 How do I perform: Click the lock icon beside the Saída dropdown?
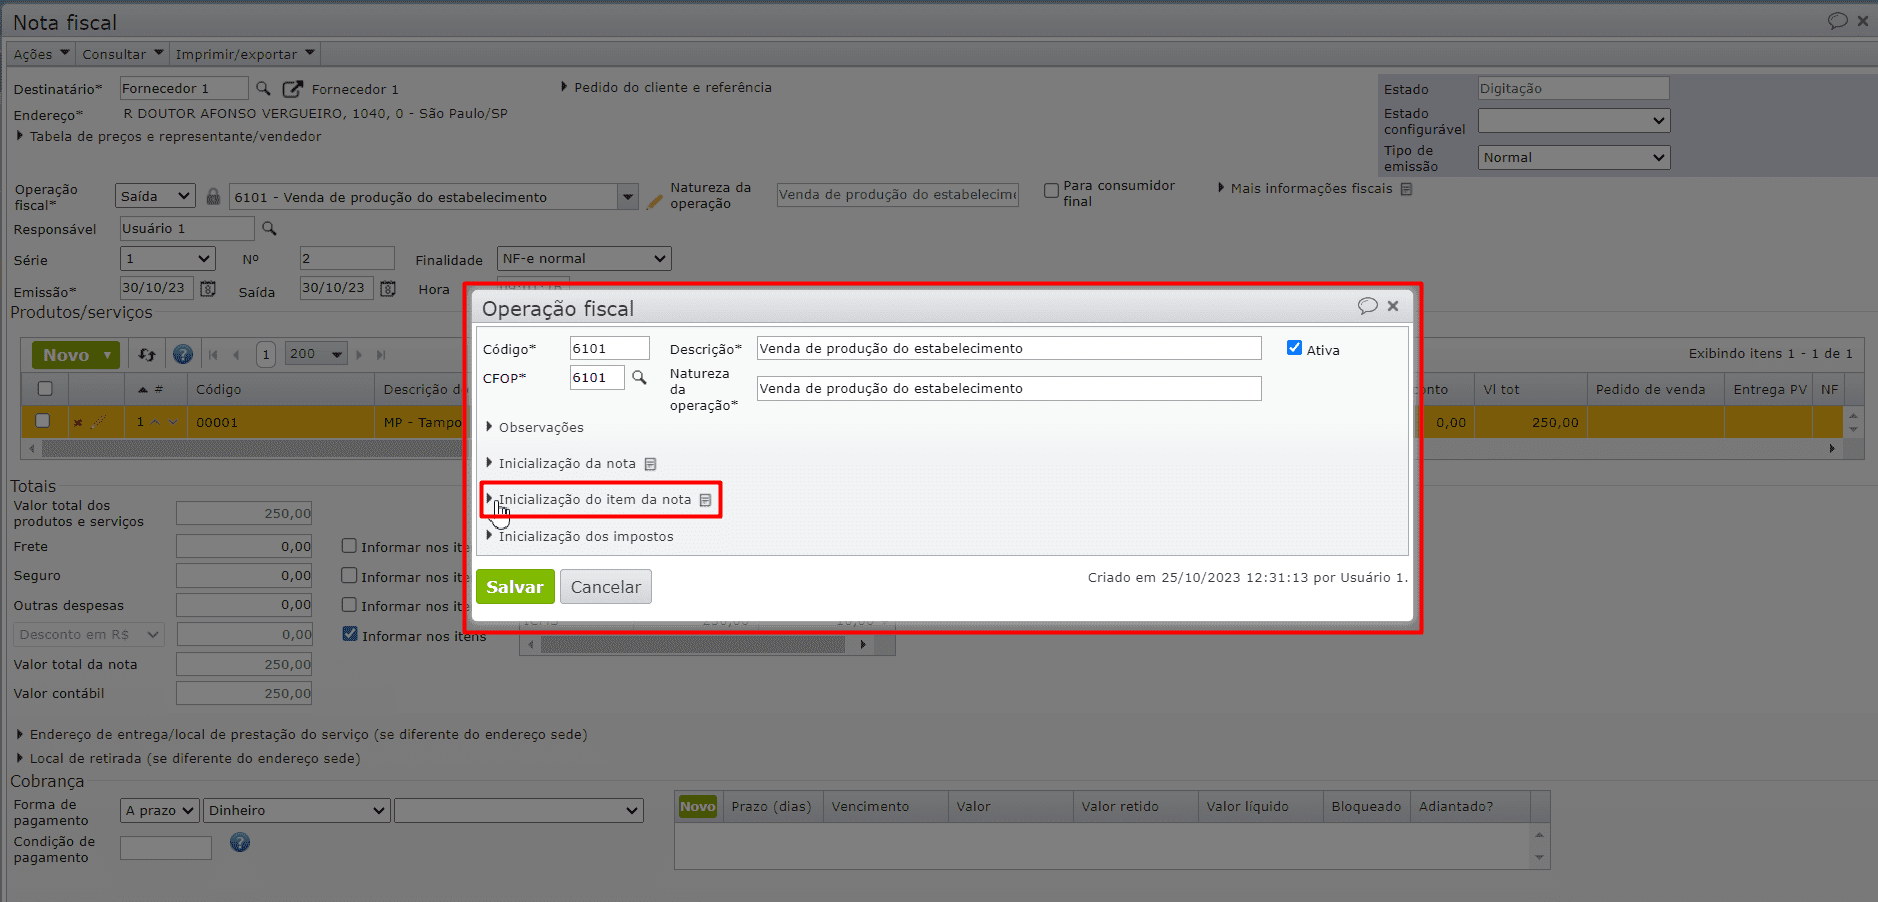coord(213,196)
